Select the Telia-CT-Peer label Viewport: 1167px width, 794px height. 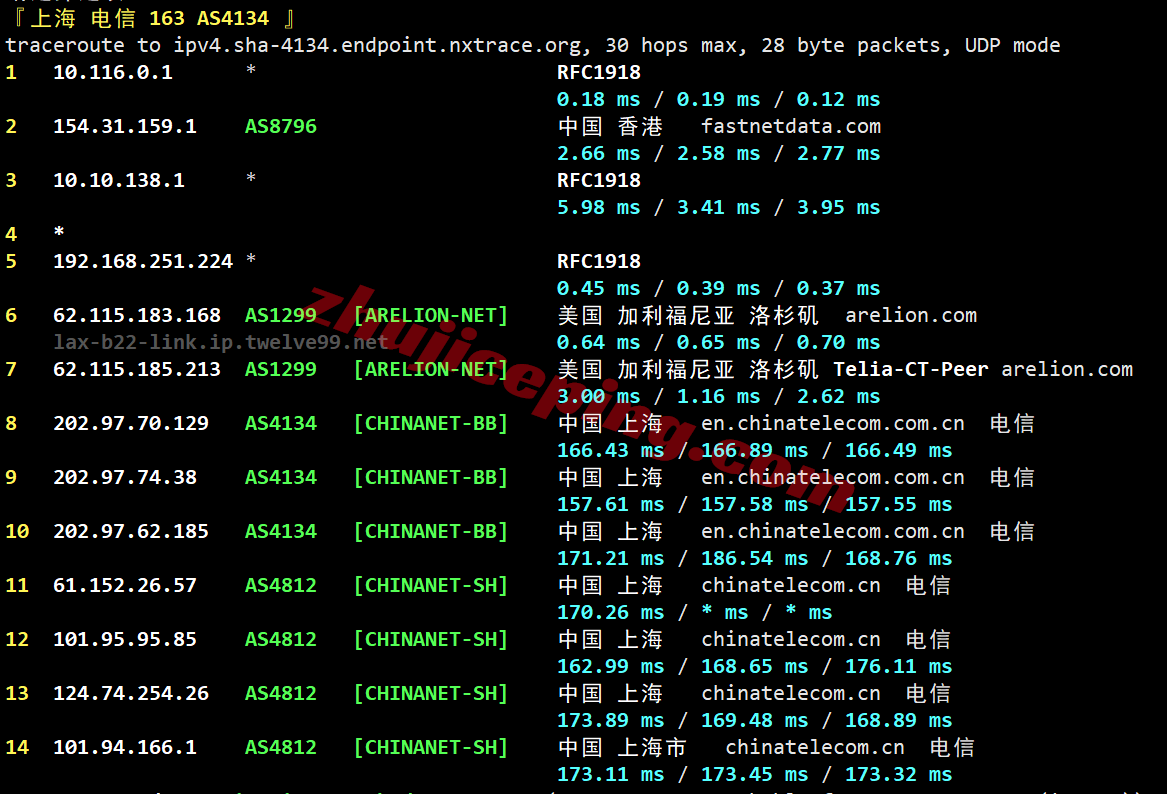coord(911,369)
